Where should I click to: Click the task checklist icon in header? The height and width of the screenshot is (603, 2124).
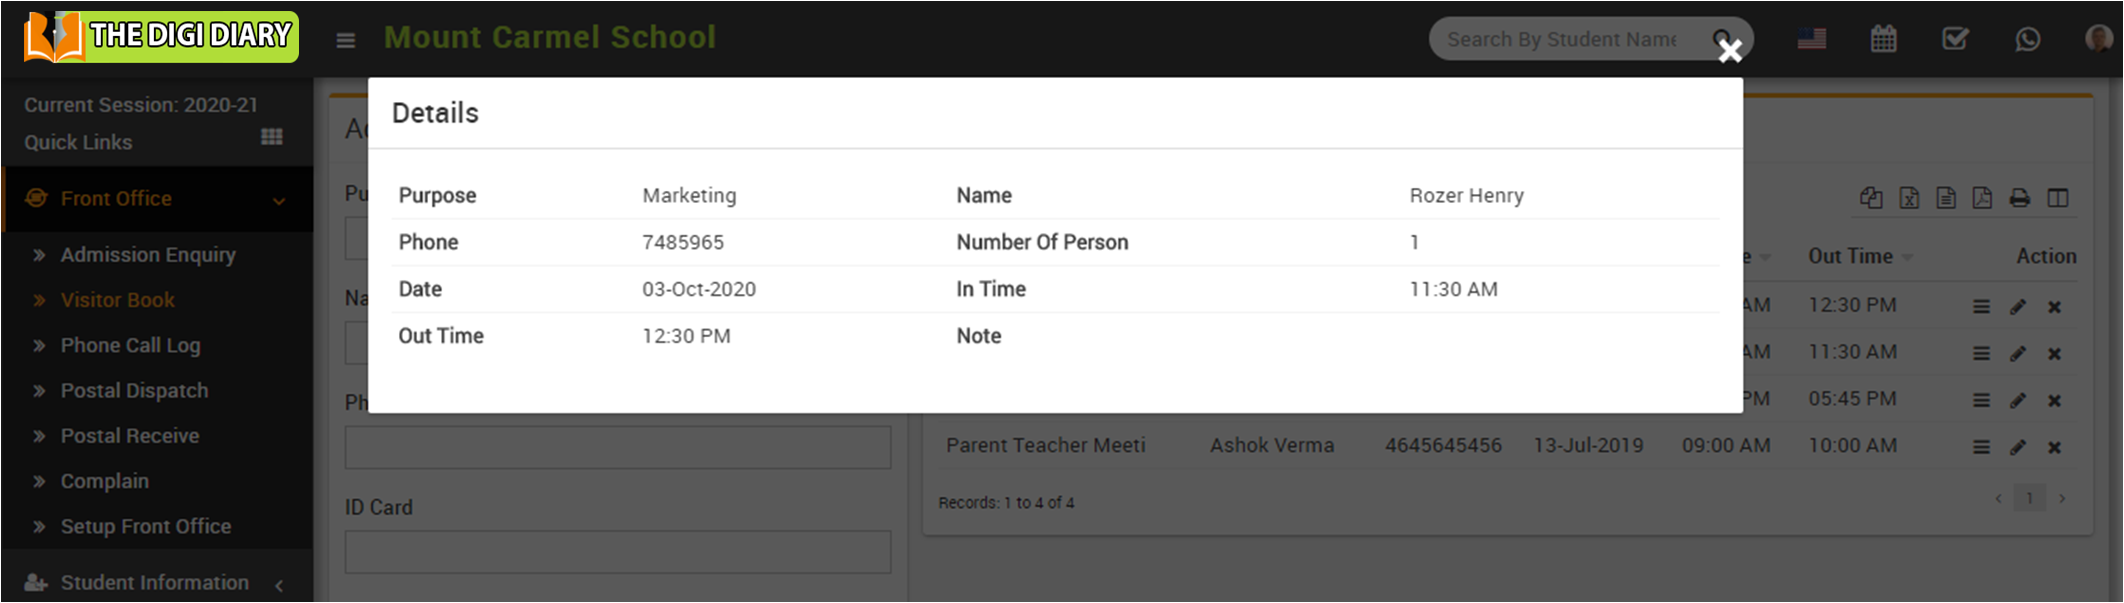point(1955,39)
